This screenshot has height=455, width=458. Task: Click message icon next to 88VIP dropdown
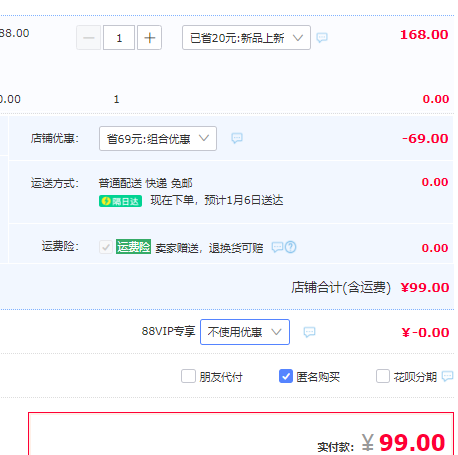click(309, 332)
